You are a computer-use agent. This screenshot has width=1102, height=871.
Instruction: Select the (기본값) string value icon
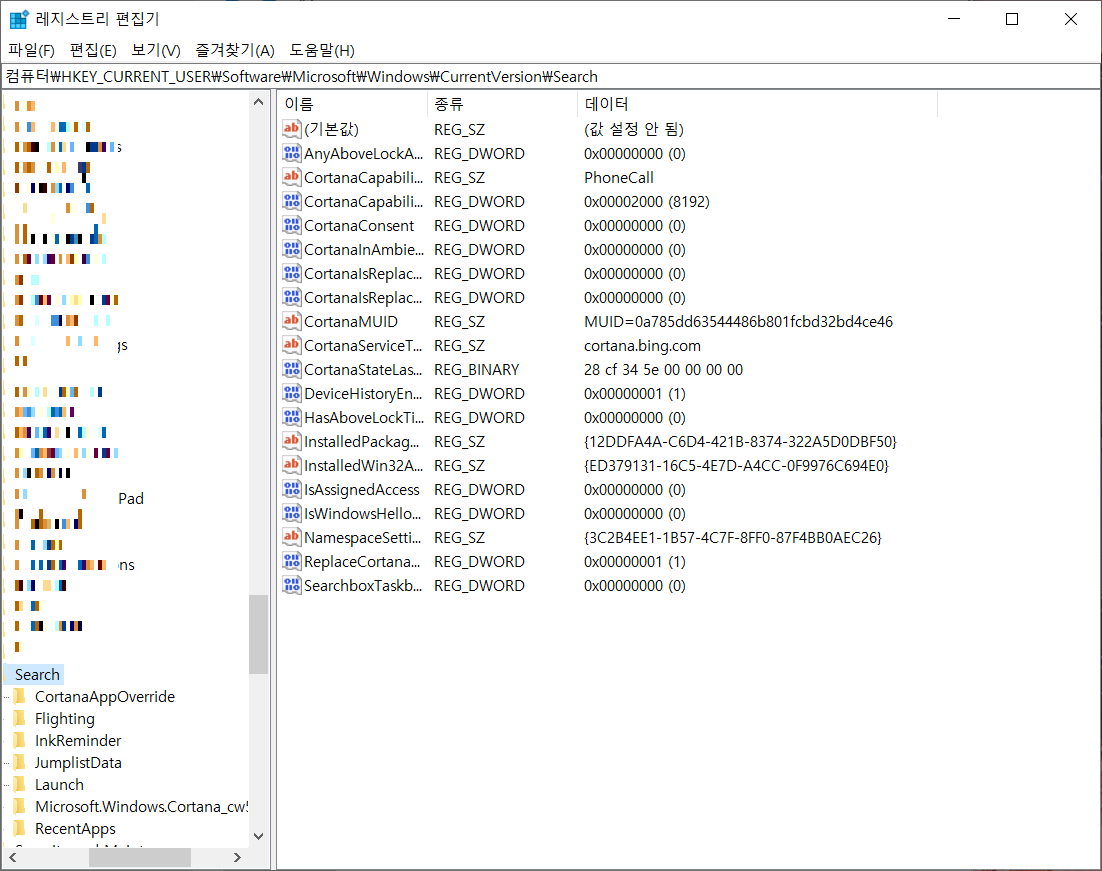pyautogui.click(x=292, y=129)
